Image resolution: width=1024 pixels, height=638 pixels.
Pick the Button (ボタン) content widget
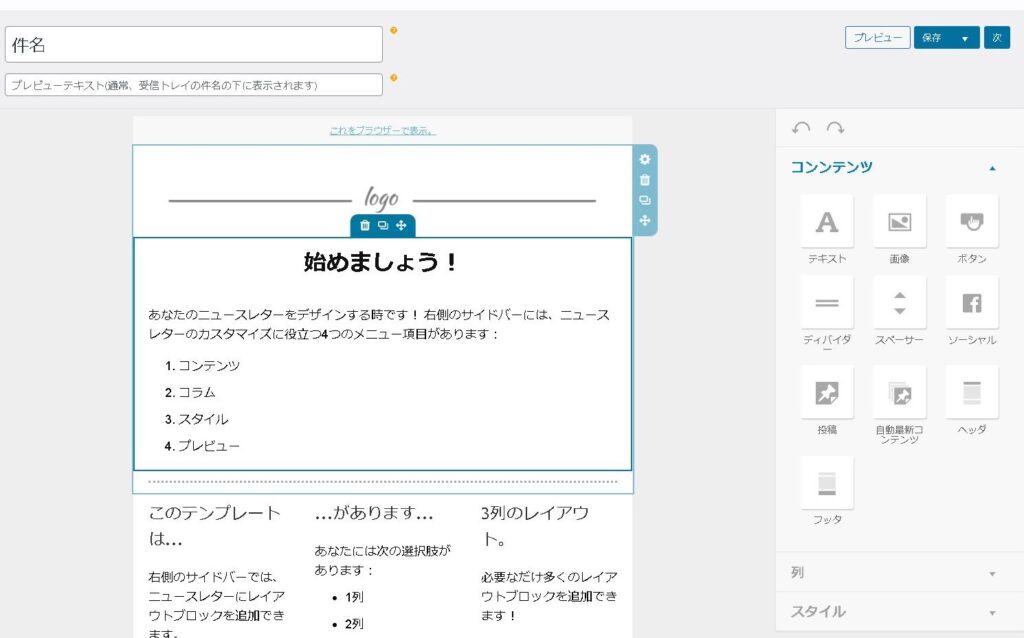pos(971,222)
